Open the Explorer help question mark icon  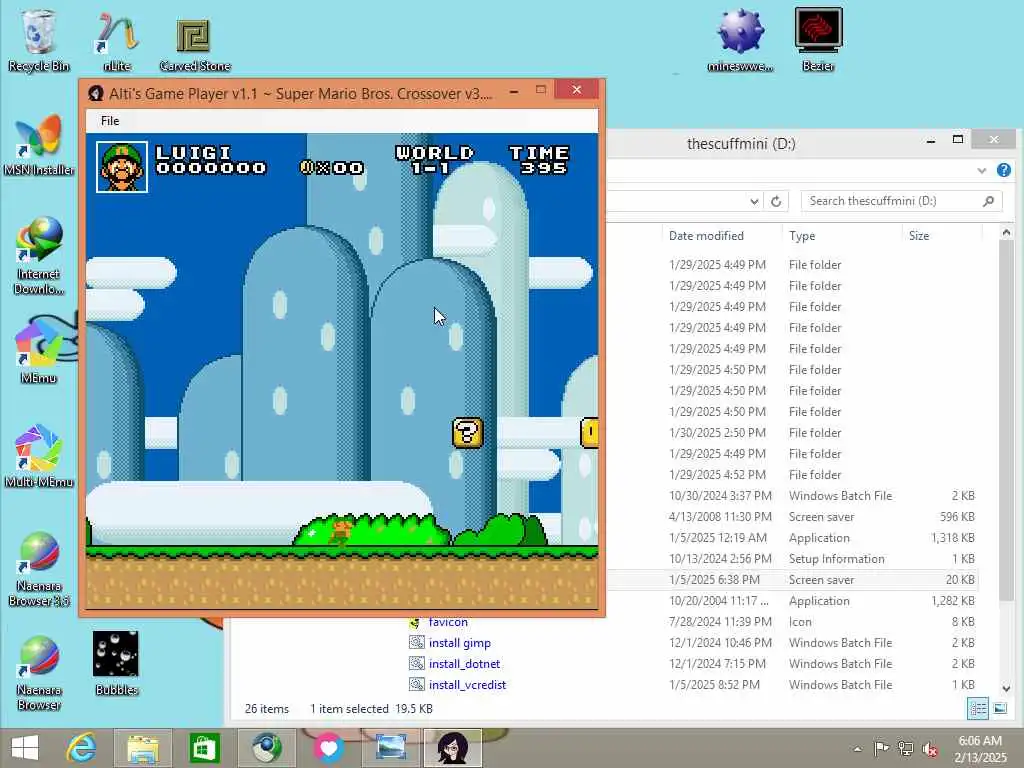click(x=1004, y=170)
